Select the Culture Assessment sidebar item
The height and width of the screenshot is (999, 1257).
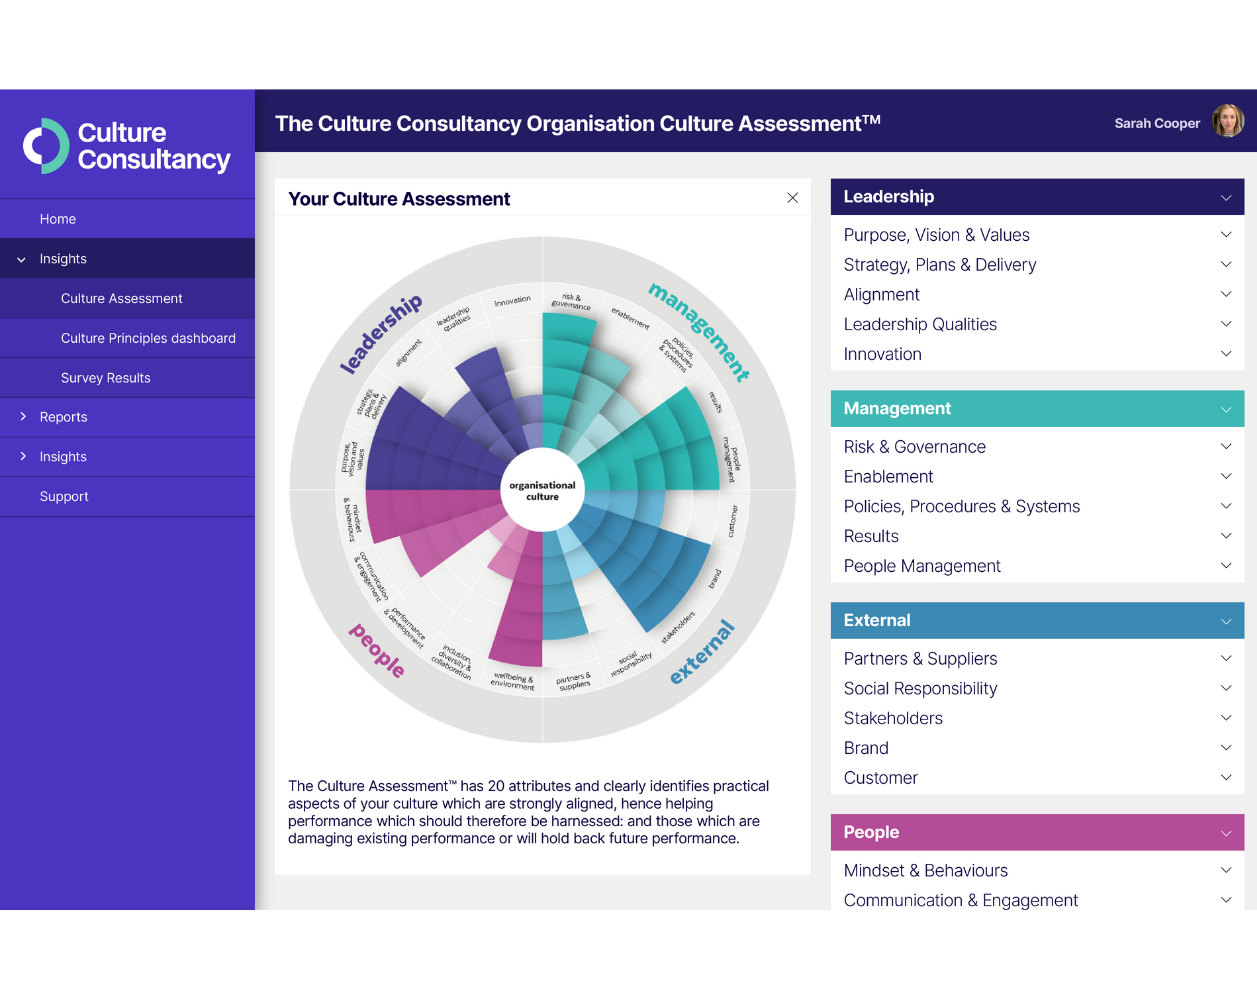[121, 299]
